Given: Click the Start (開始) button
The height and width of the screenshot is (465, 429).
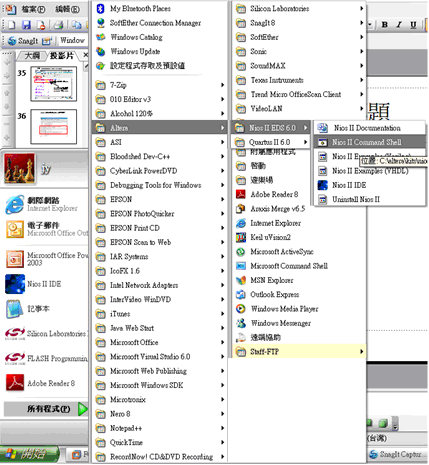Looking at the screenshot, I should (x=29, y=454).
